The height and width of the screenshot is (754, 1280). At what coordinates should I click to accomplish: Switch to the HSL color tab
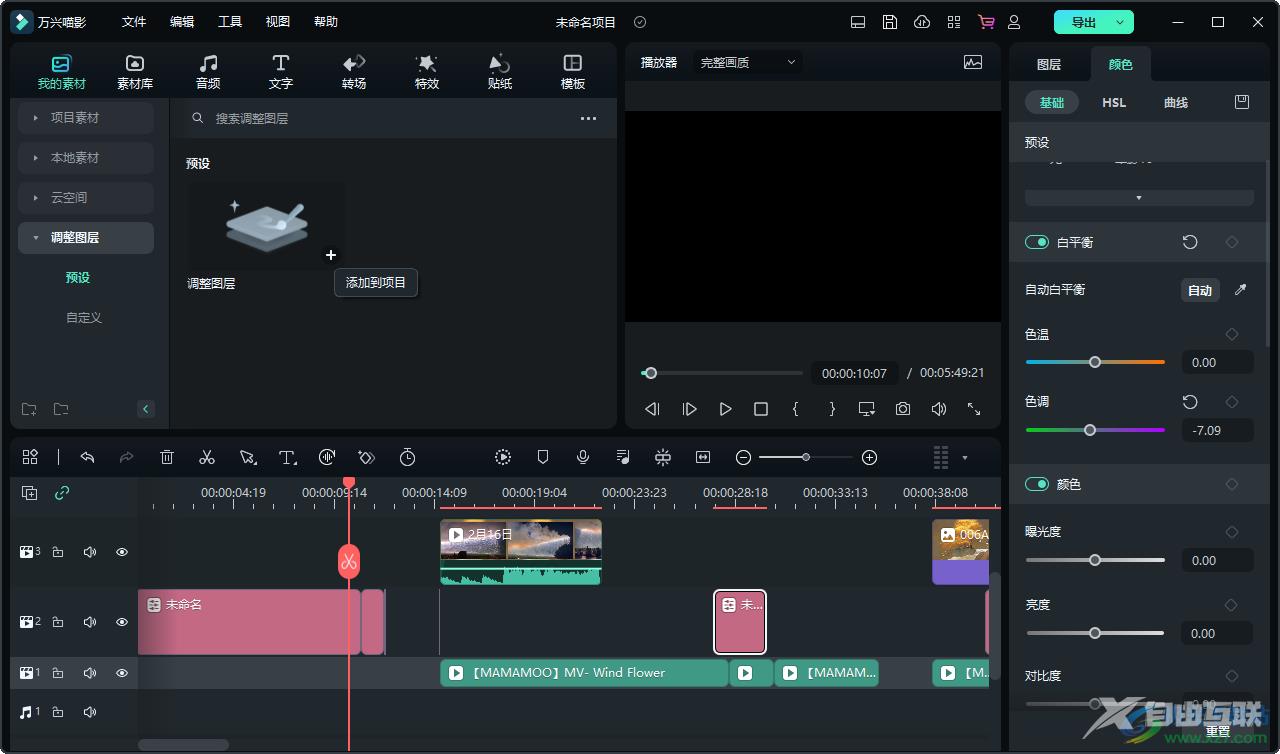coord(1114,102)
